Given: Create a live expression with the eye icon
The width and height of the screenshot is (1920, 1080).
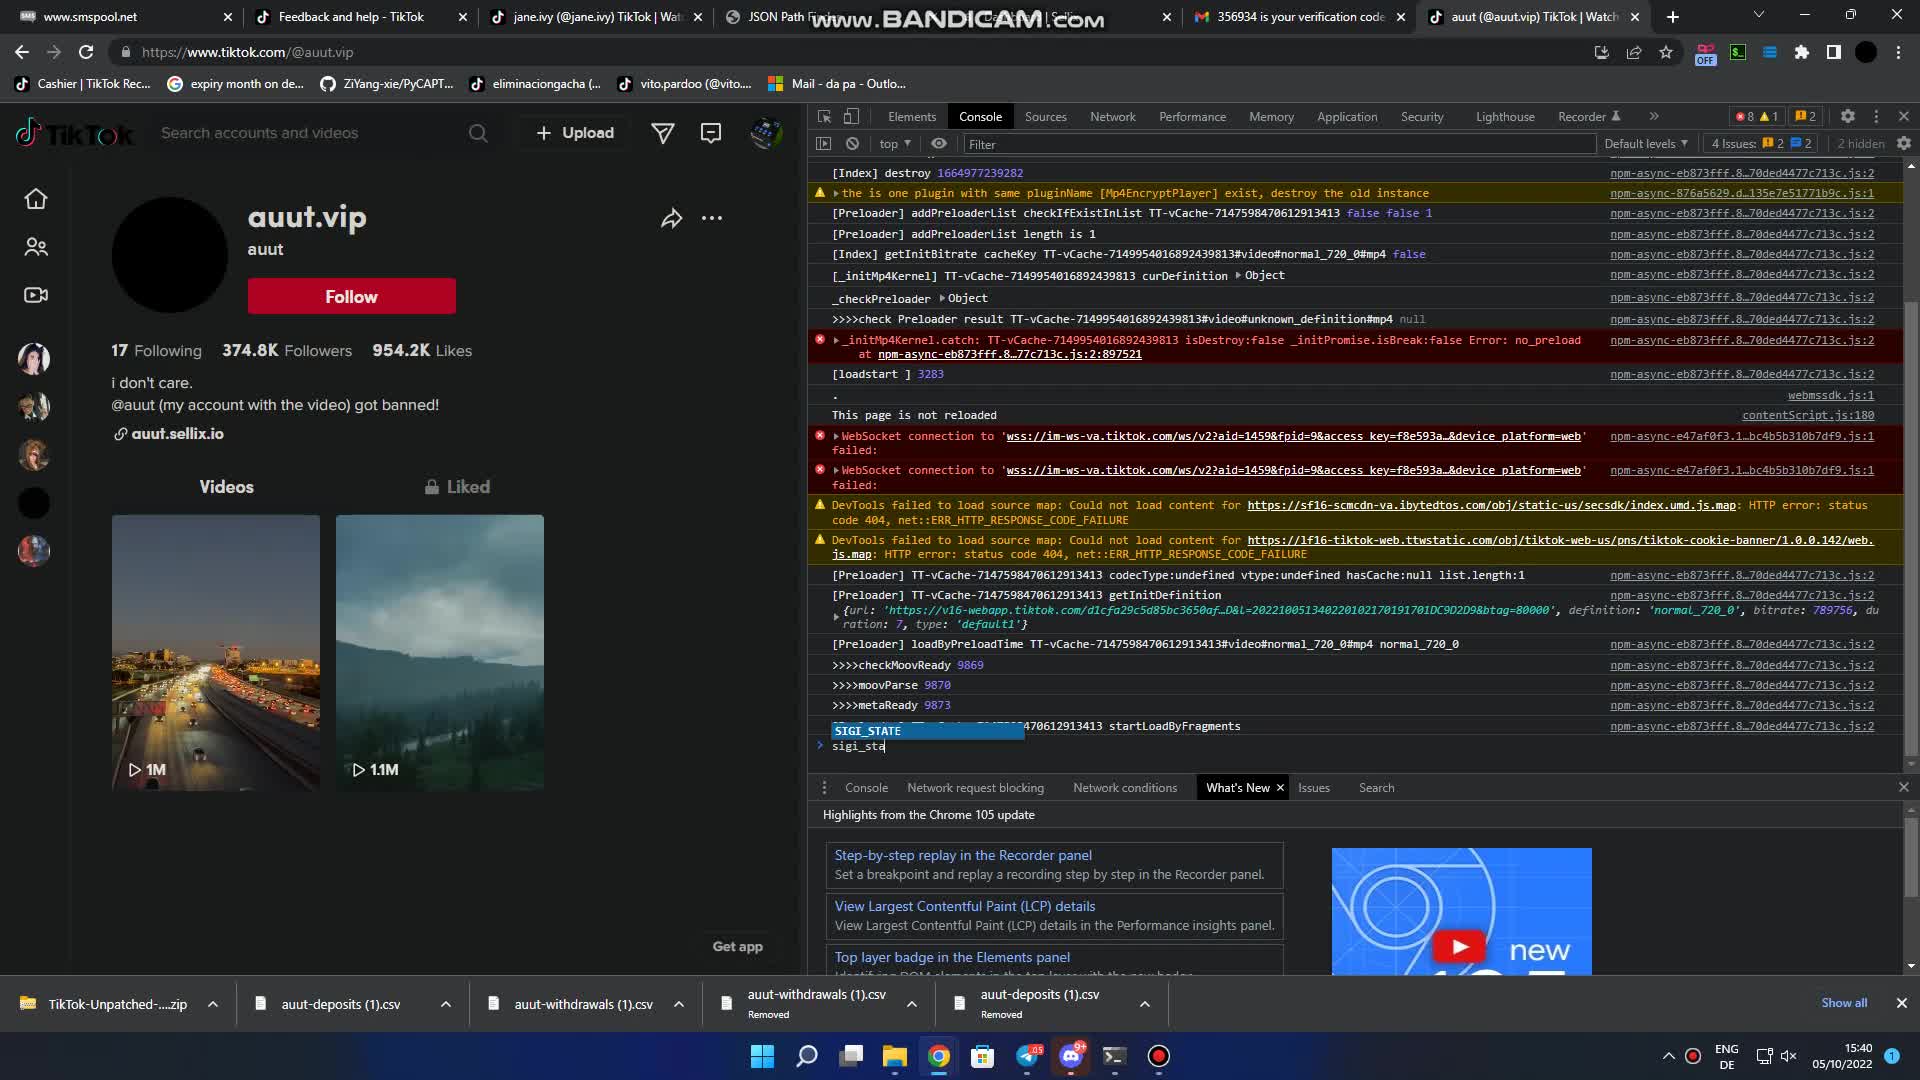Looking at the screenshot, I should [x=938, y=144].
